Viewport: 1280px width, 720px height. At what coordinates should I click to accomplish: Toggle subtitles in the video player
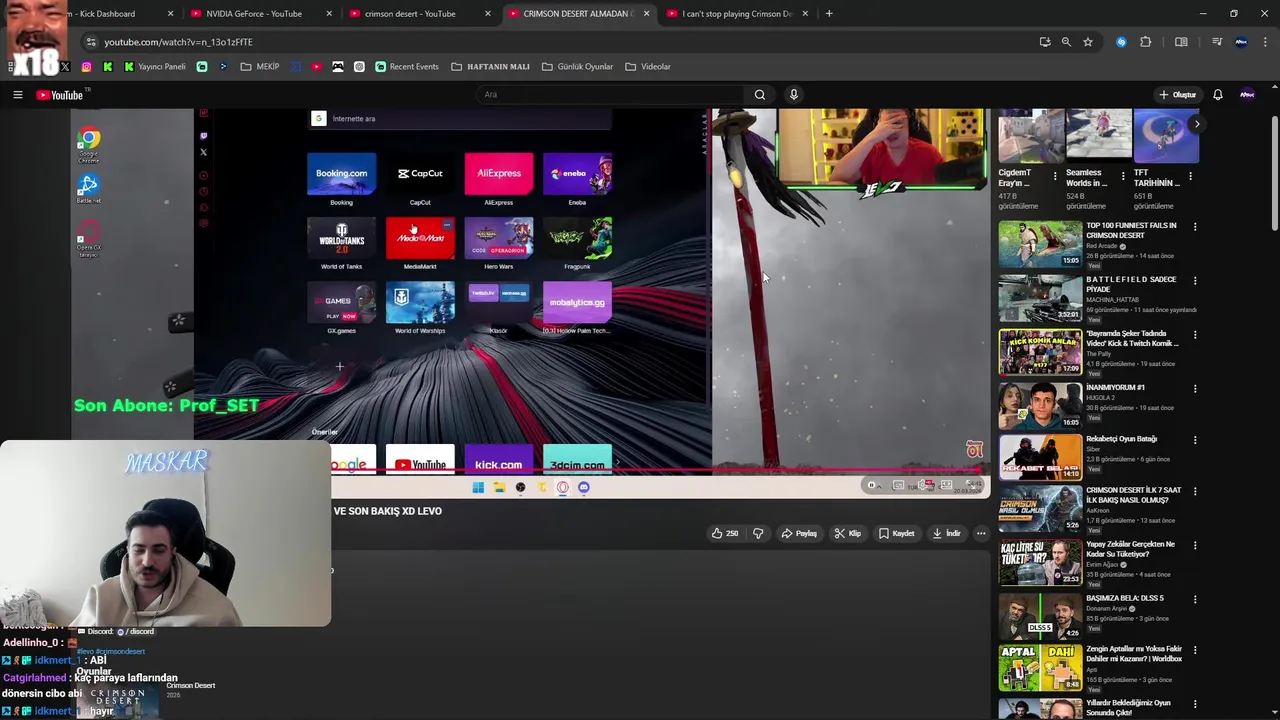click(x=898, y=485)
